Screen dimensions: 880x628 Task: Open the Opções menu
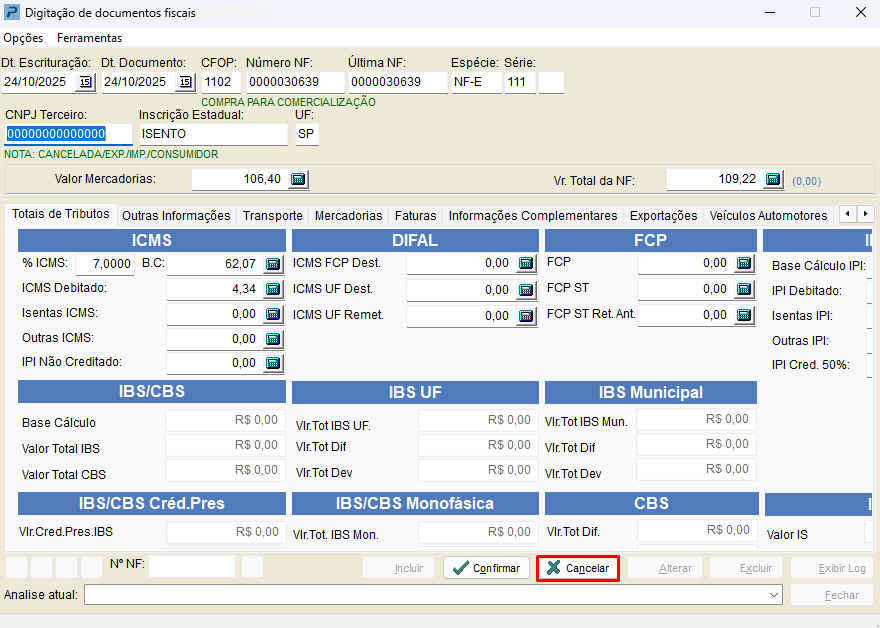coord(23,38)
